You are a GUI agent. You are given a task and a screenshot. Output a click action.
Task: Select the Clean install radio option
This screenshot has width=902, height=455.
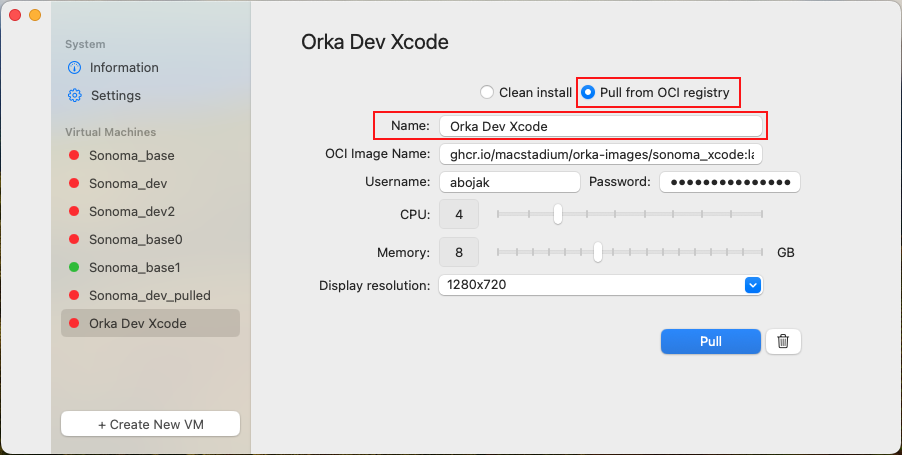click(x=487, y=92)
